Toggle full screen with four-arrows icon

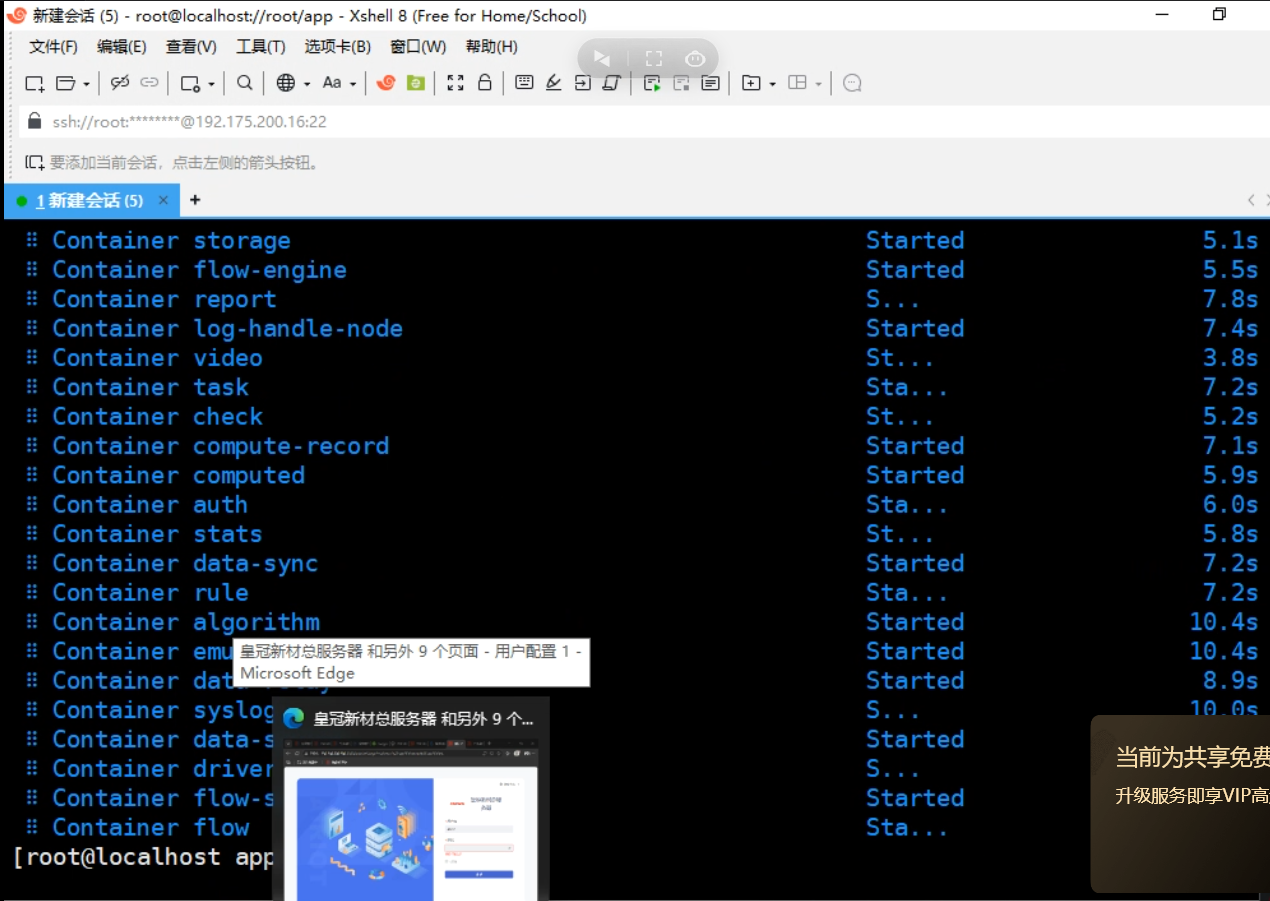455,83
